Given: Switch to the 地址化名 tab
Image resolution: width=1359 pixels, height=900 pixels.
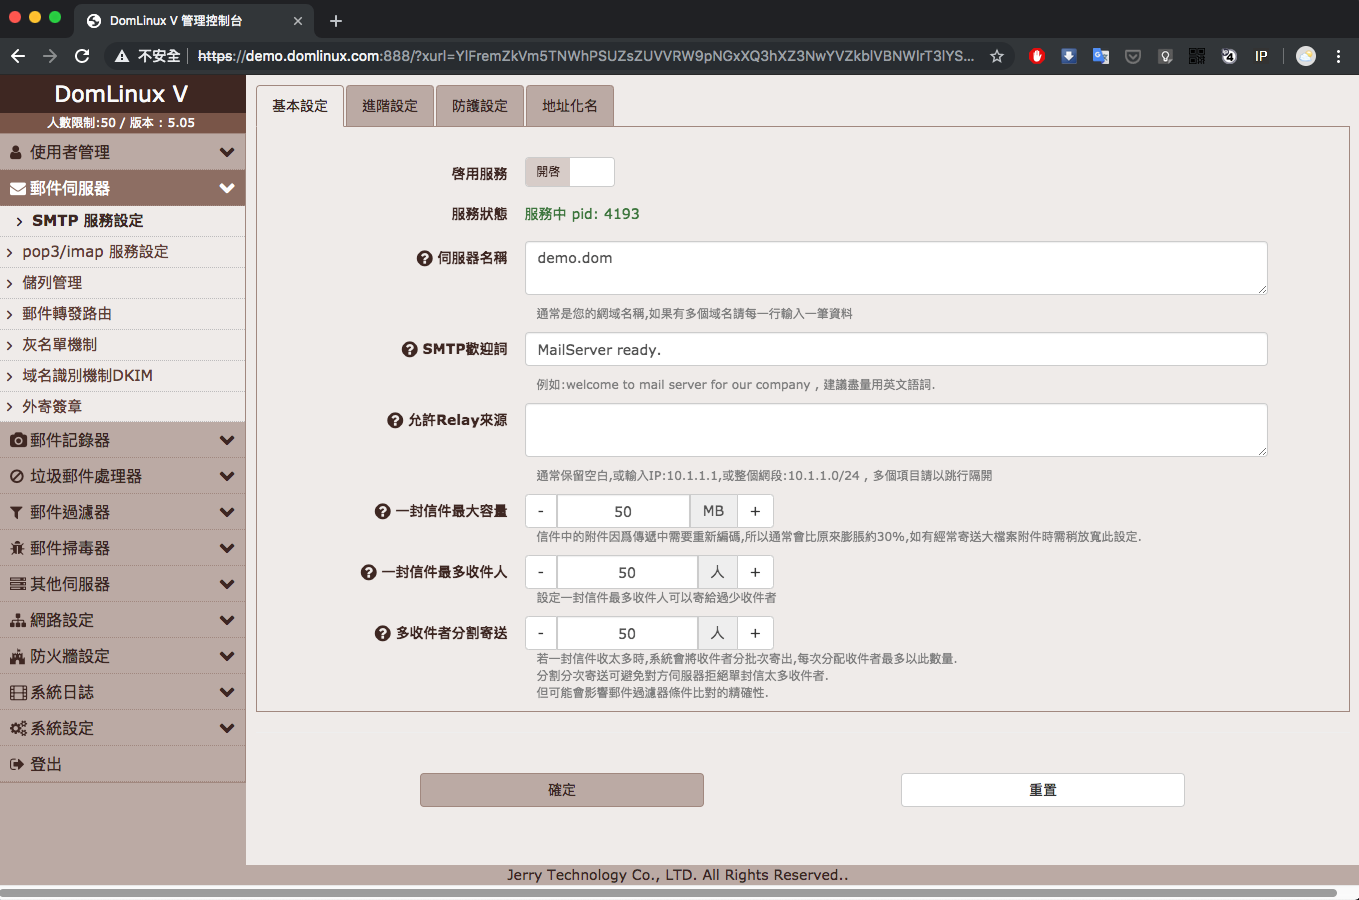Looking at the screenshot, I should click(x=570, y=106).
